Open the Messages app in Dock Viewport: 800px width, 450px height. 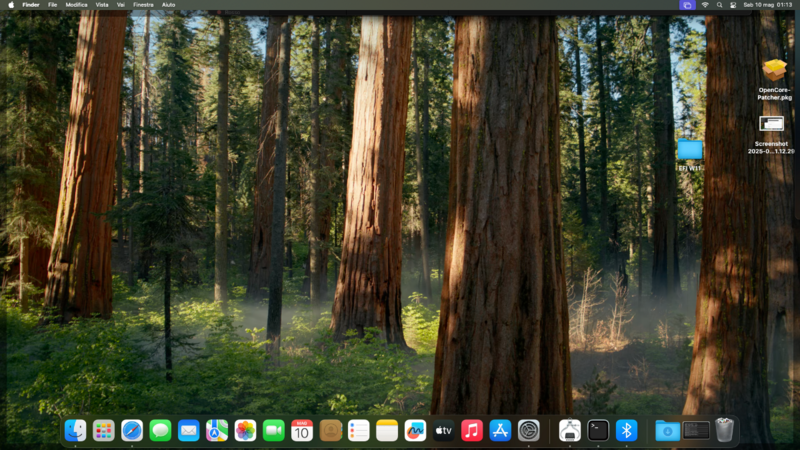(x=160, y=430)
